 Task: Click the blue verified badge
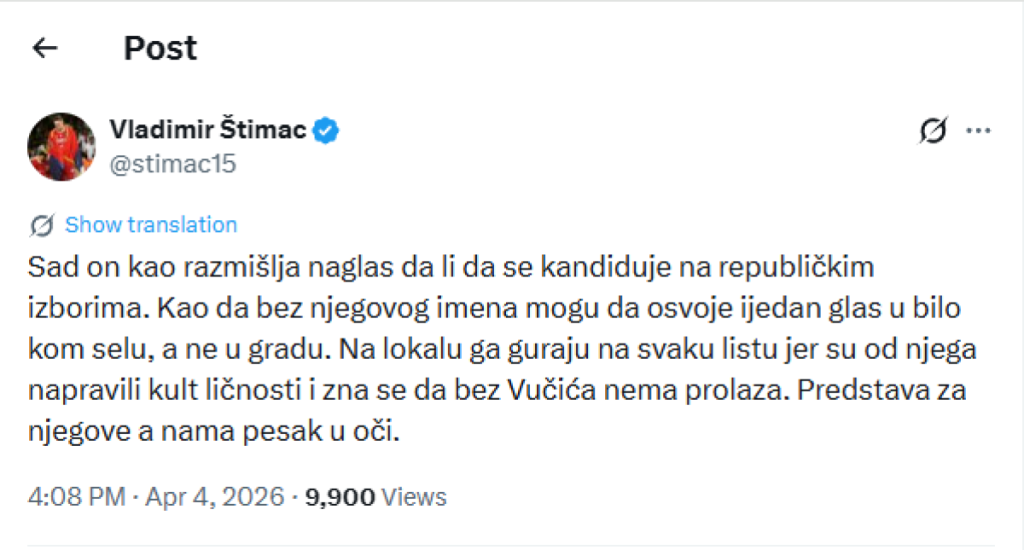(x=327, y=129)
